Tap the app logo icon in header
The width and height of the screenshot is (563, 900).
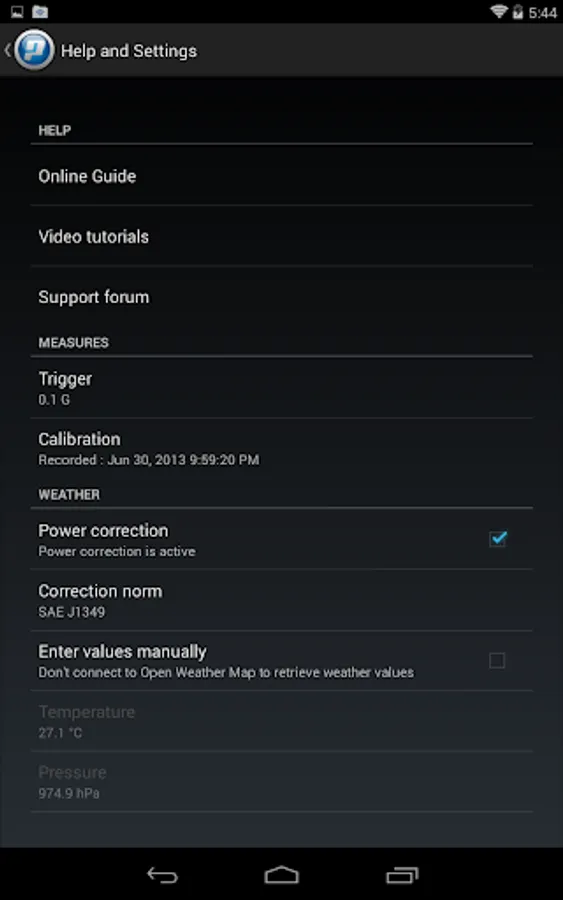34,51
